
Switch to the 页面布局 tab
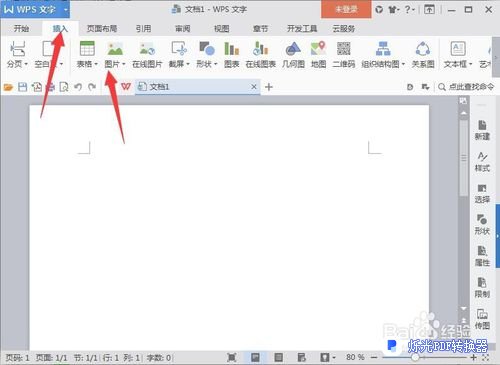[x=102, y=29]
